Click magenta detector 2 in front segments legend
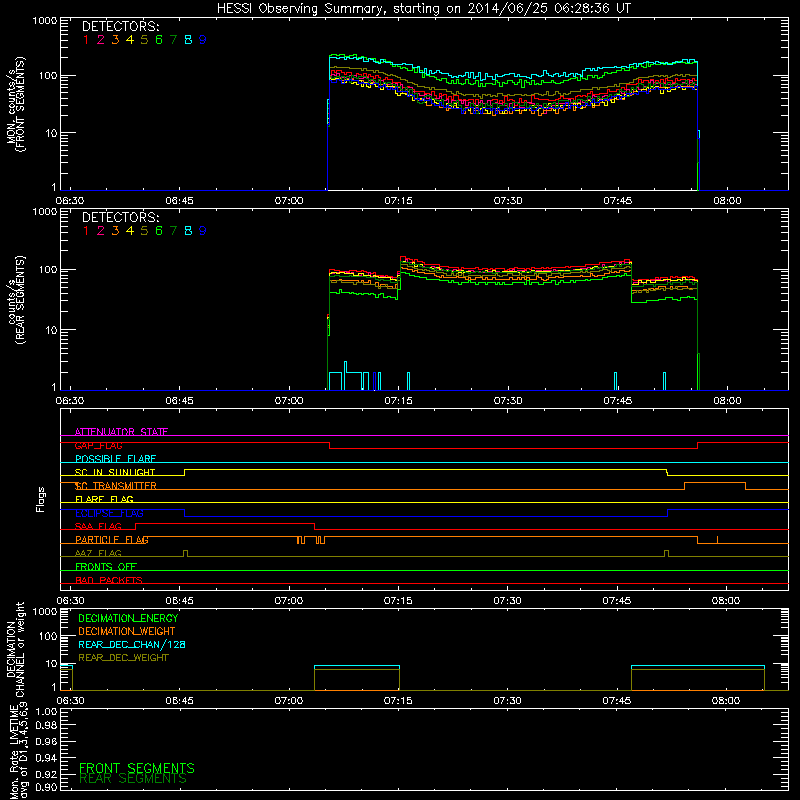The width and height of the screenshot is (800, 800). coord(101,40)
